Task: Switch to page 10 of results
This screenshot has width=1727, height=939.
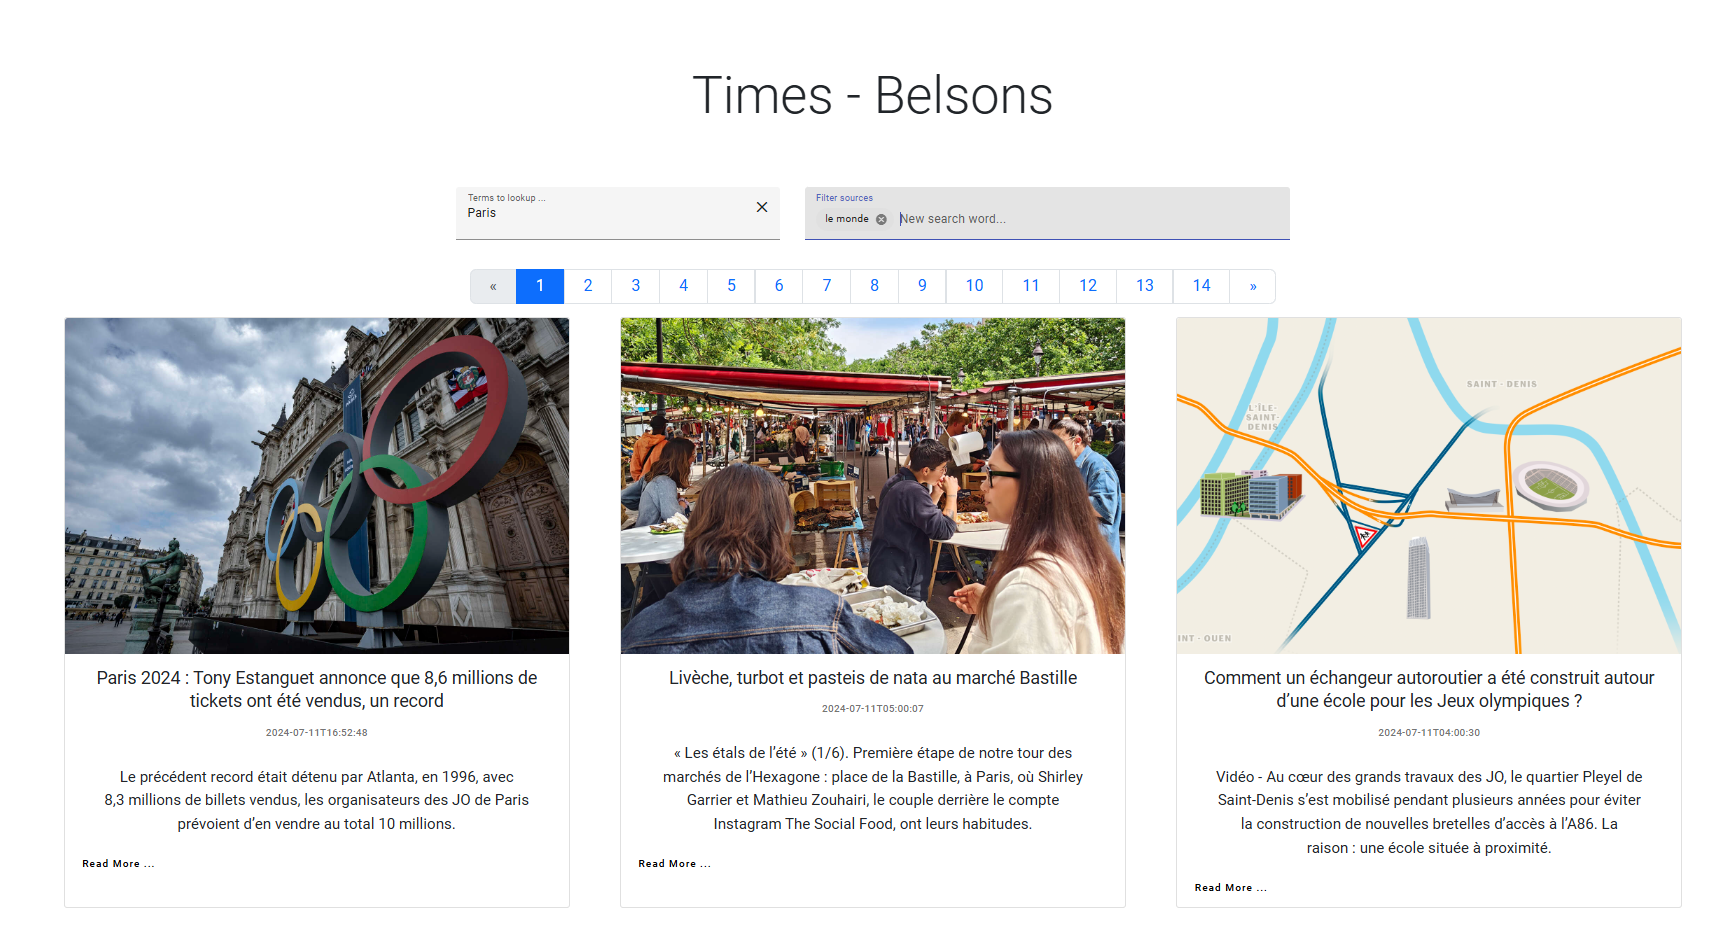Action: point(974,286)
